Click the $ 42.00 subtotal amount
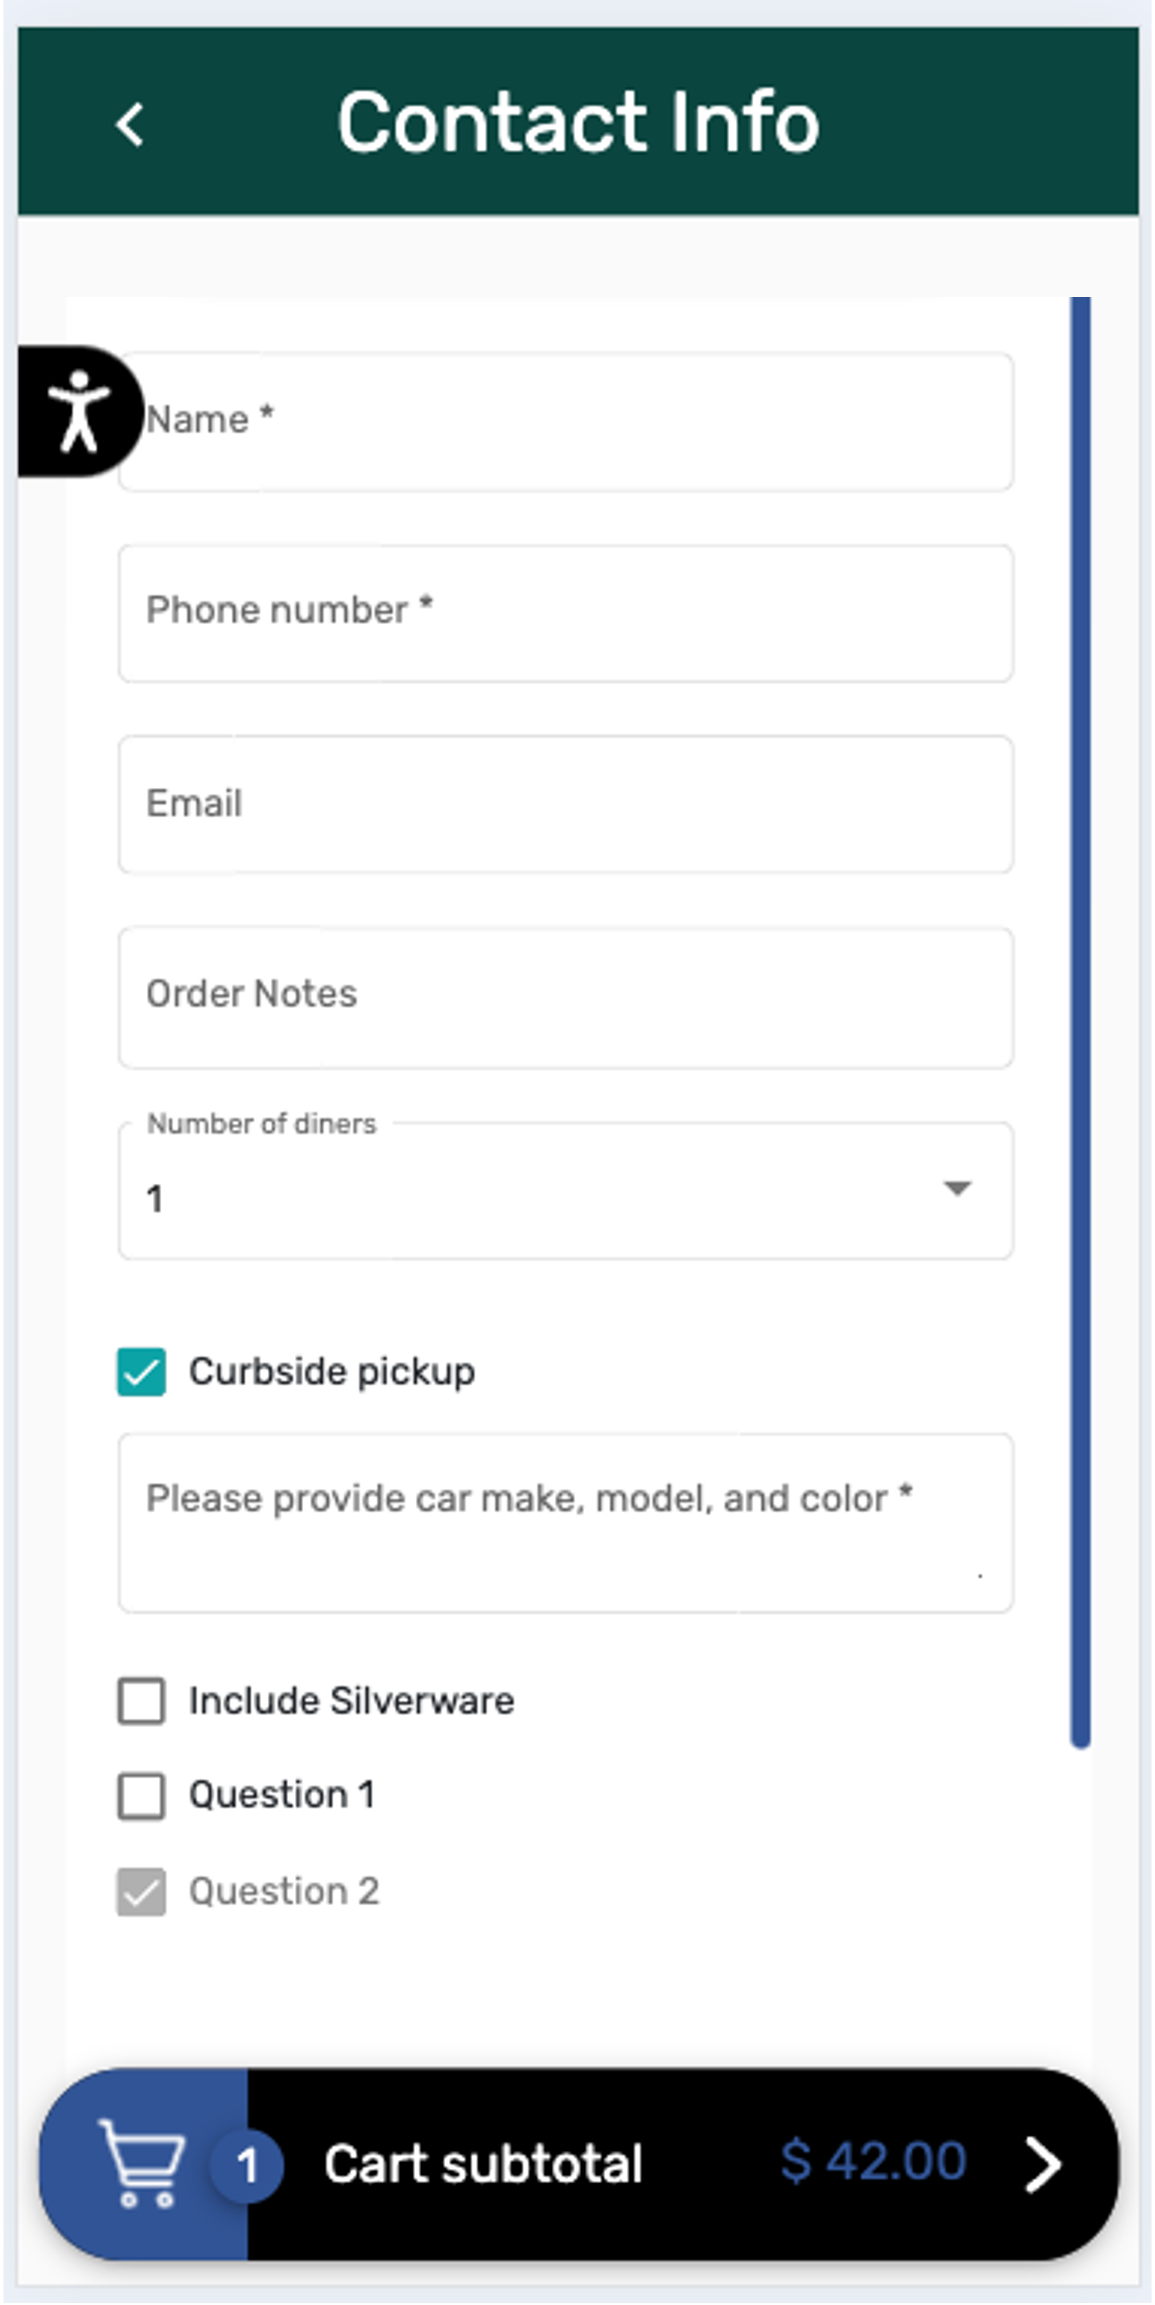 tap(873, 2161)
